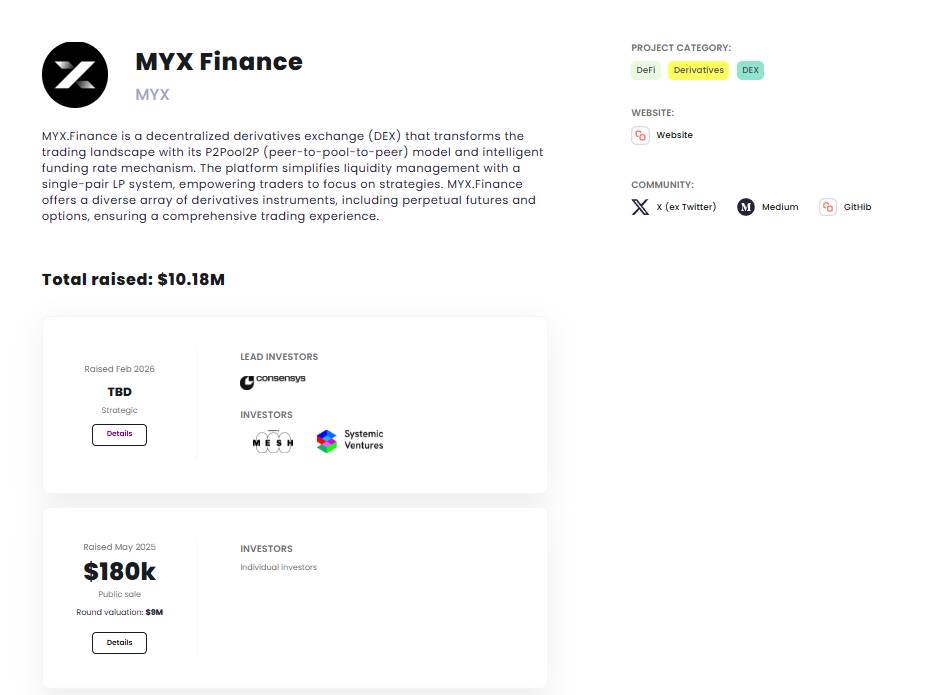This screenshot has width=925, height=695.
Task: Click the DeFi category tag
Action: pyautogui.click(x=645, y=70)
